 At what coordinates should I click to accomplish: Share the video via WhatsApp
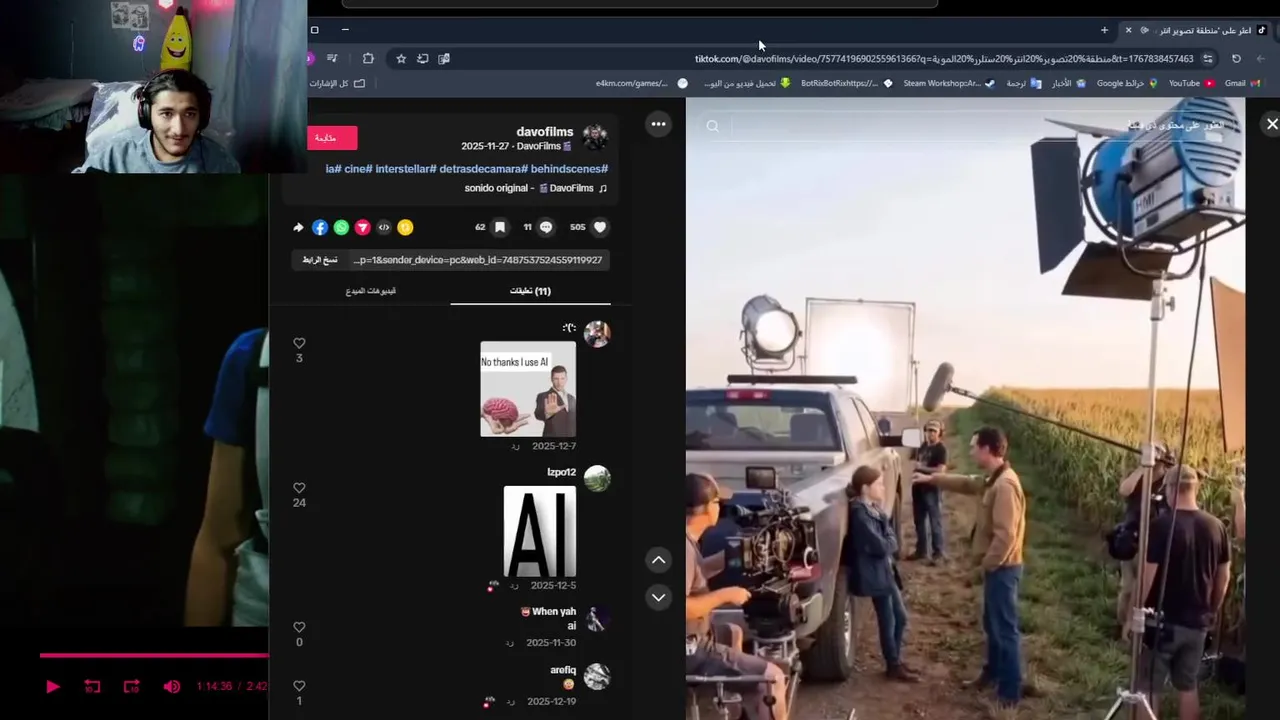(x=341, y=227)
